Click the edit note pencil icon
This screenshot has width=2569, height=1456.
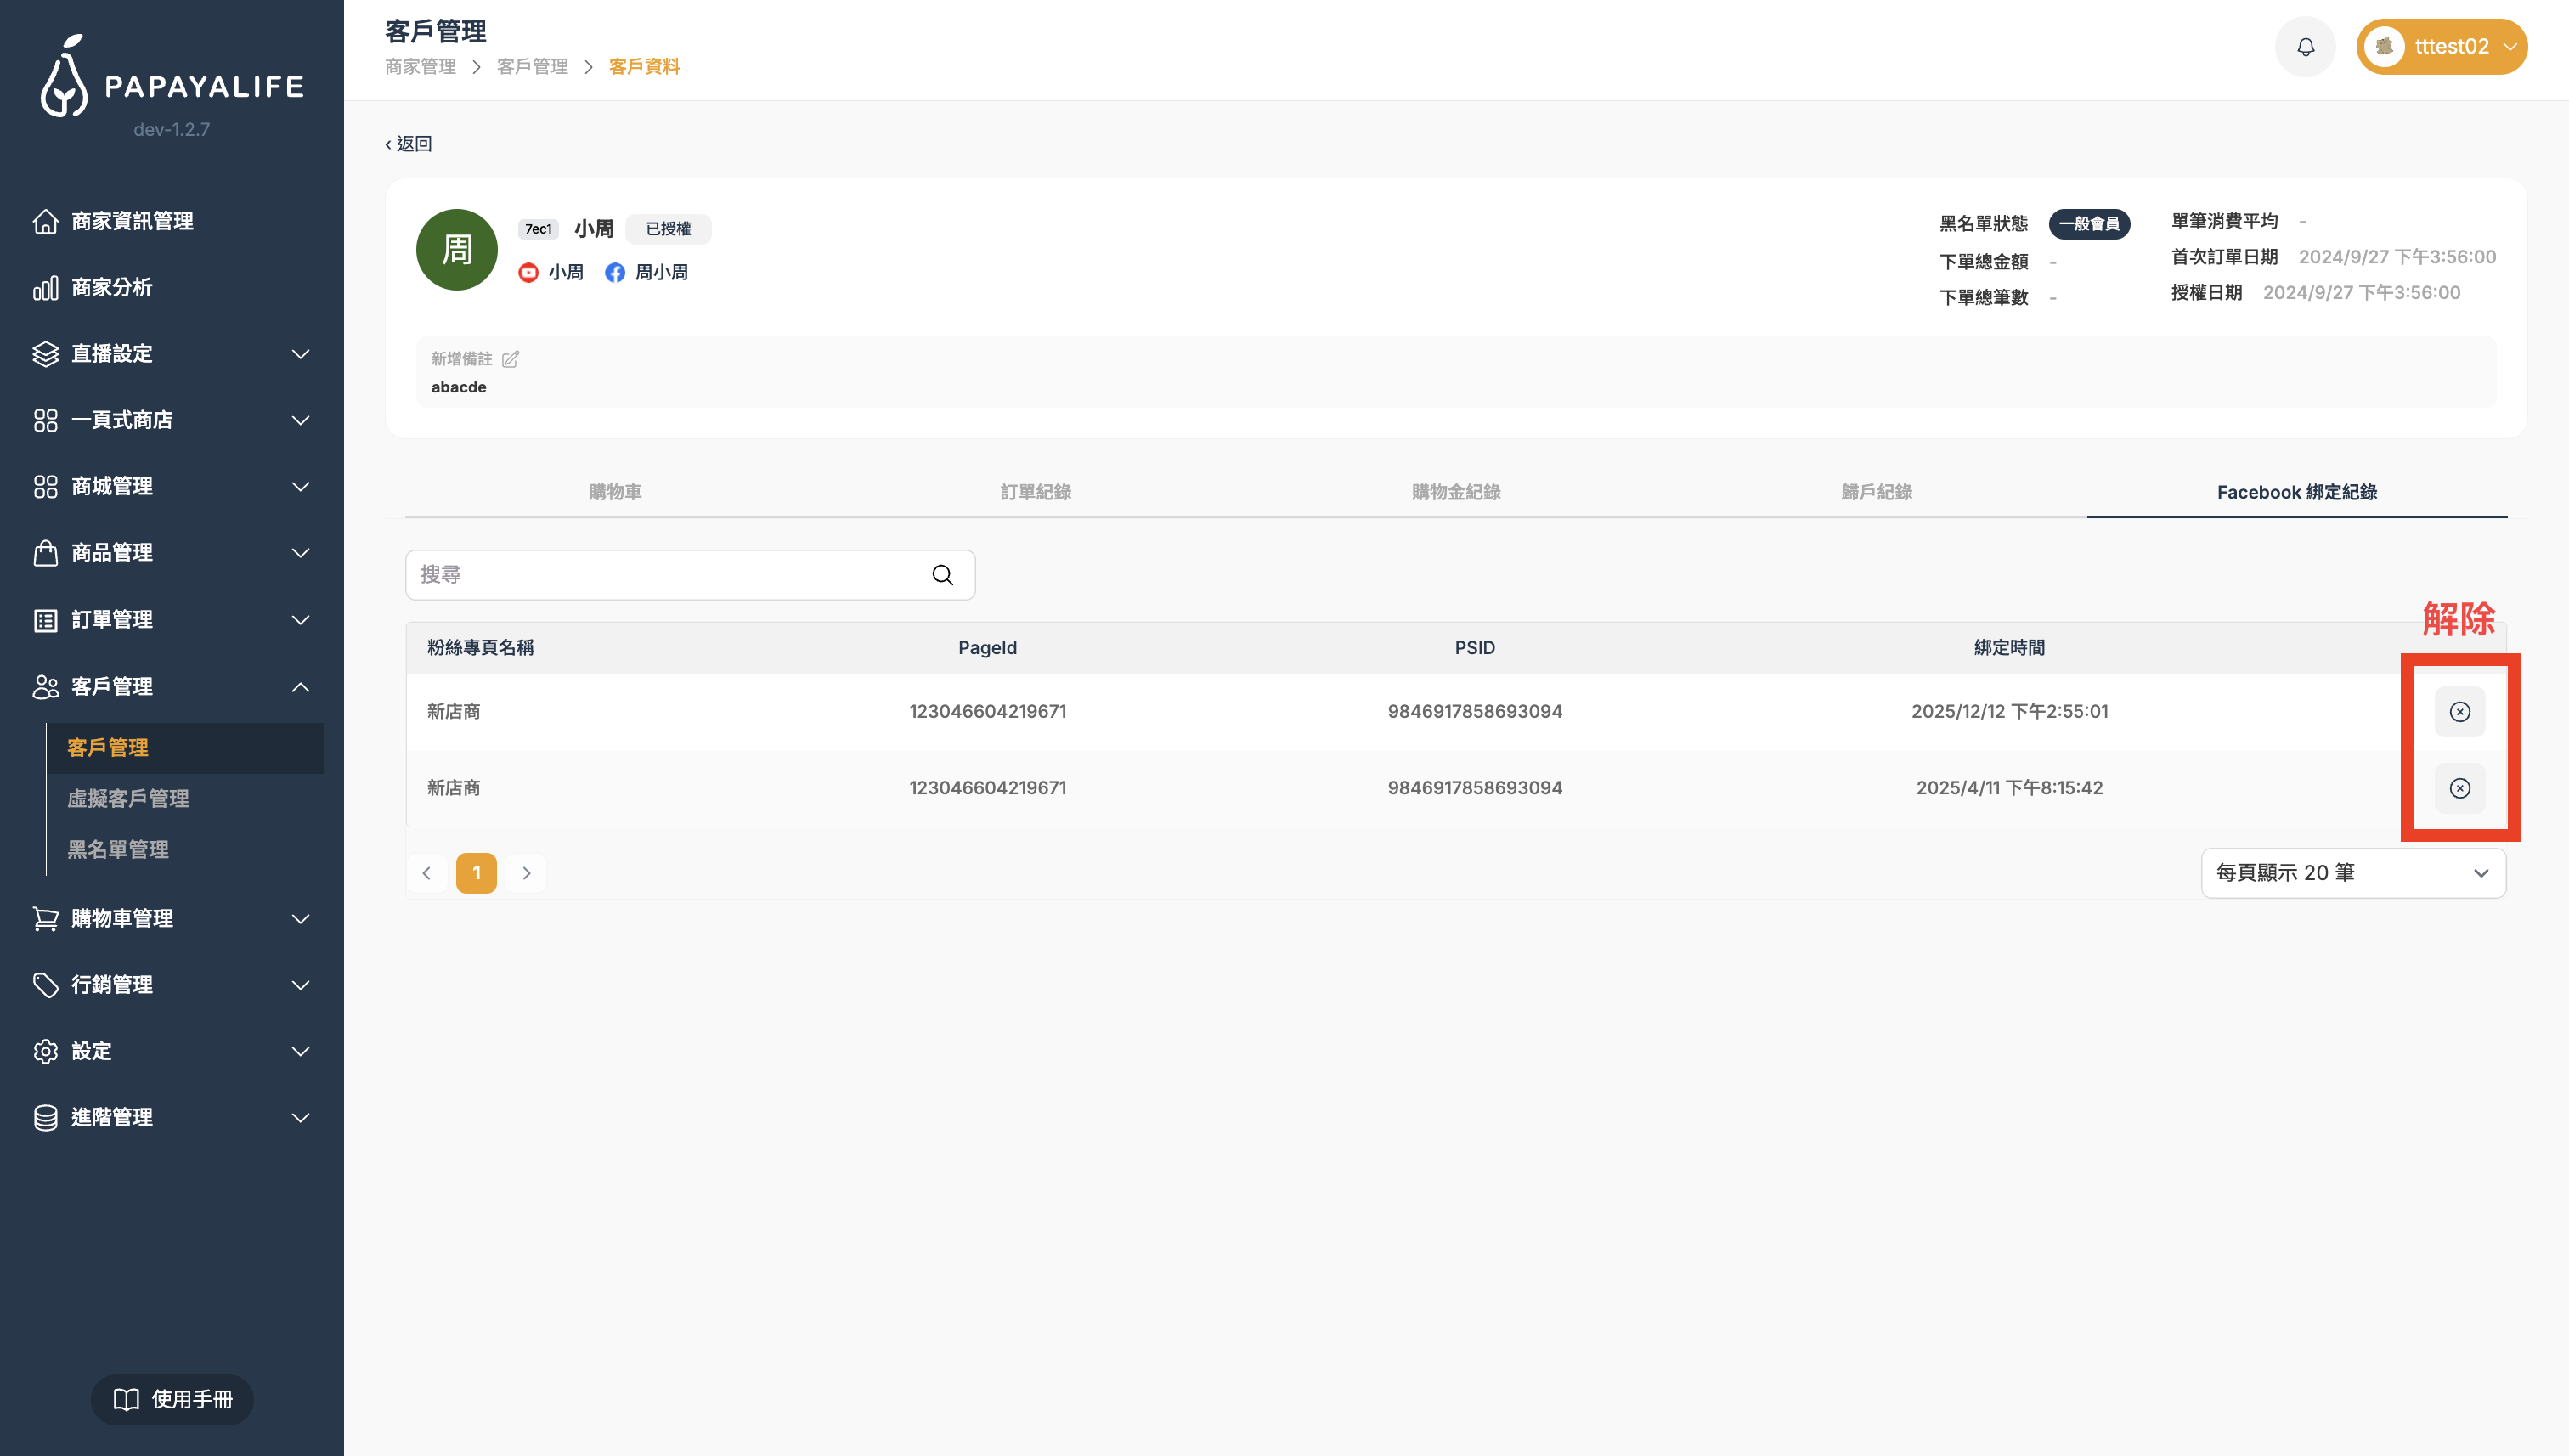(x=510, y=359)
